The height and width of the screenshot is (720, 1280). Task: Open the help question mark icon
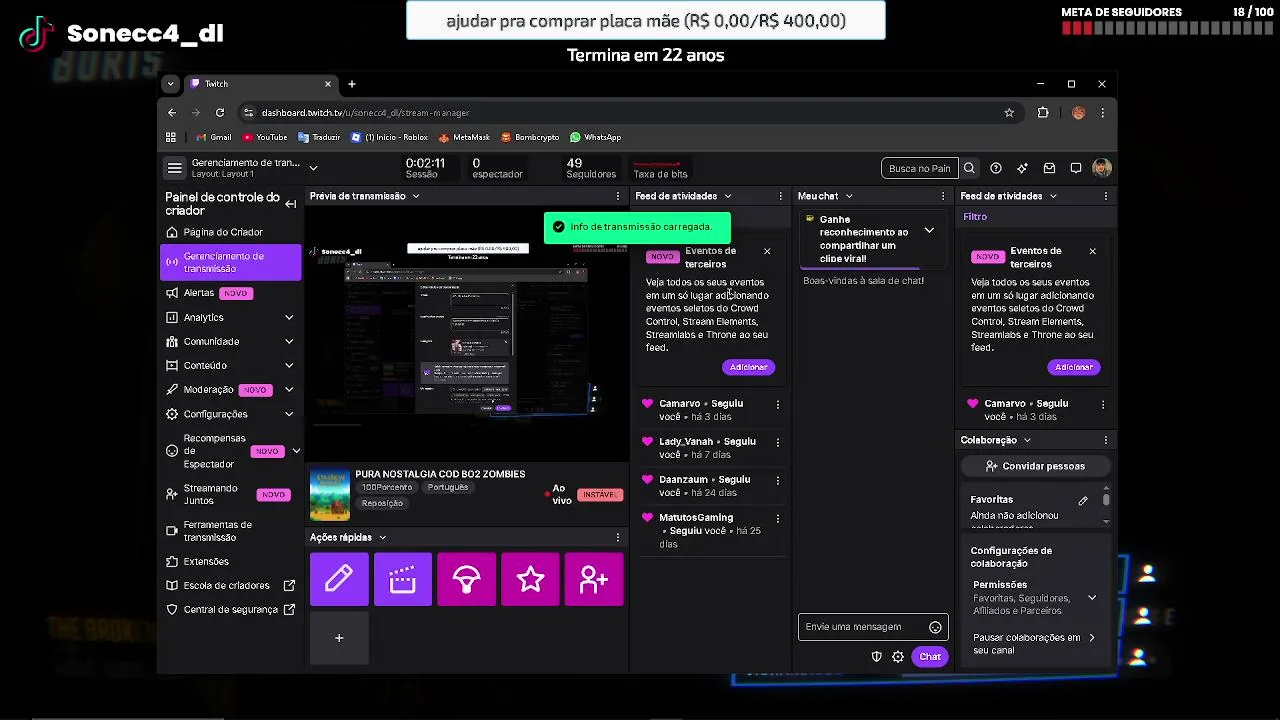pos(996,168)
